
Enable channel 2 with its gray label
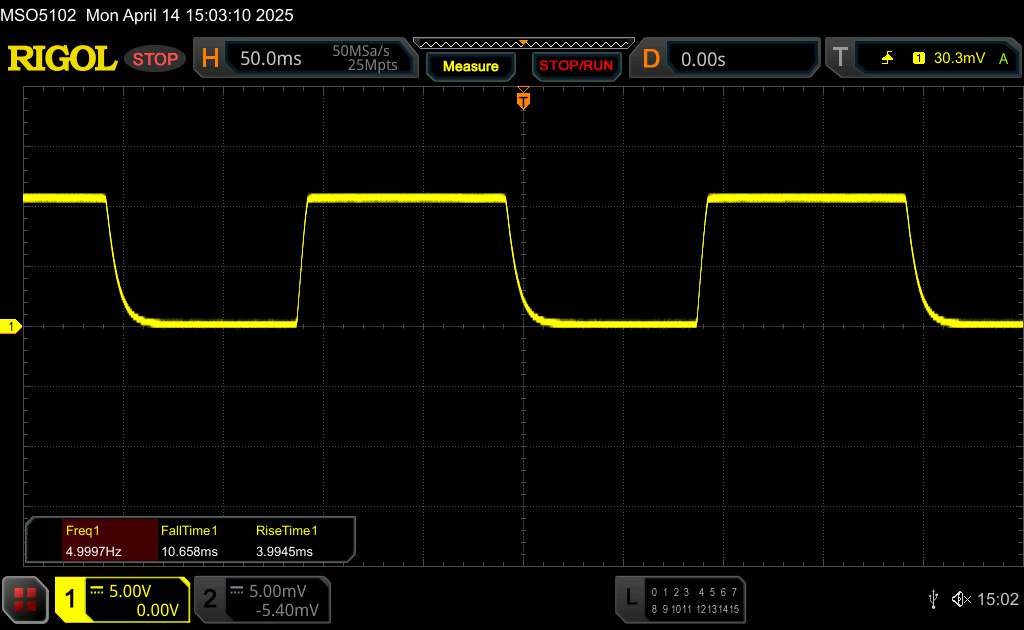coord(210,600)
